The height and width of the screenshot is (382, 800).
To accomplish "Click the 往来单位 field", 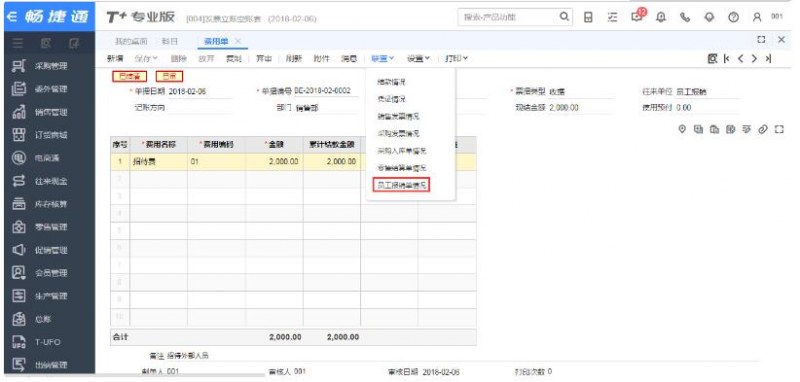I will (x=707, y=92).
